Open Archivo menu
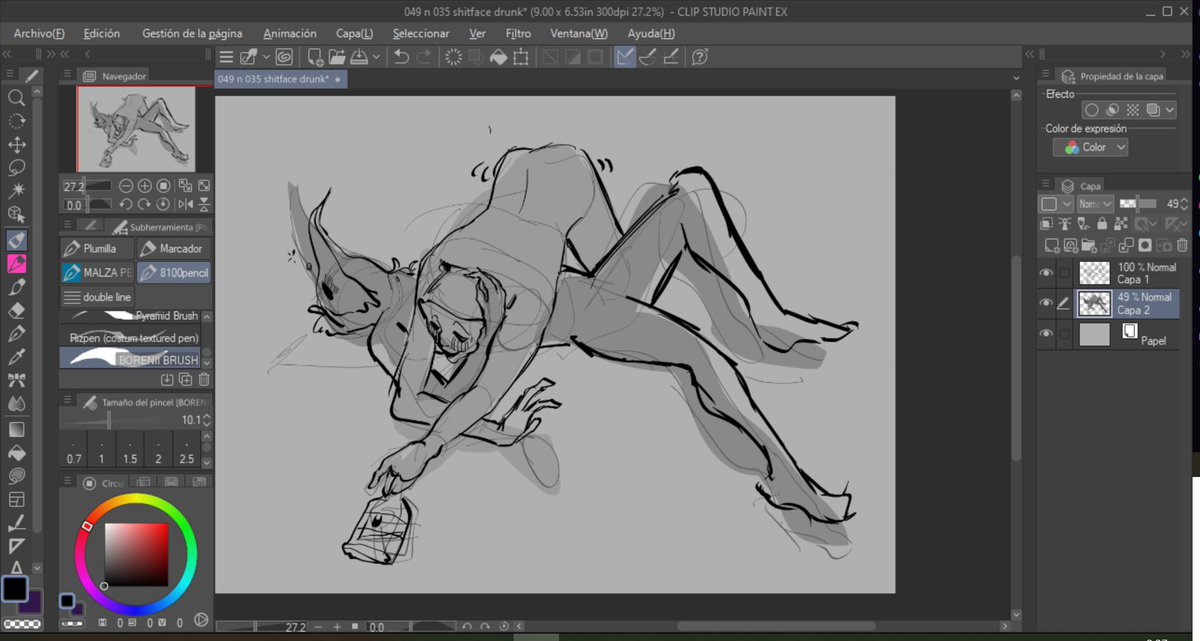This screenshot has height=641, width=1200. click(39, 33)
